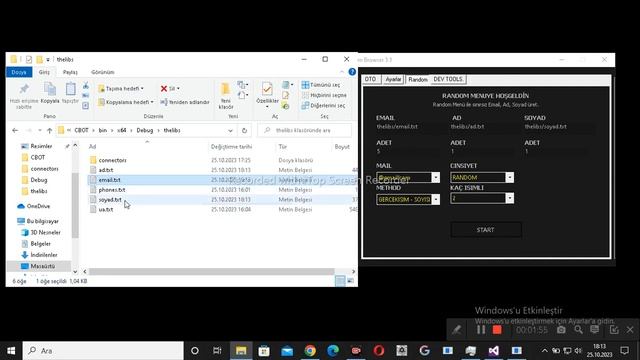Screen dimensions: 640x360
Task: Click the Debug breadcrumb in address bar
Action: 145,131
